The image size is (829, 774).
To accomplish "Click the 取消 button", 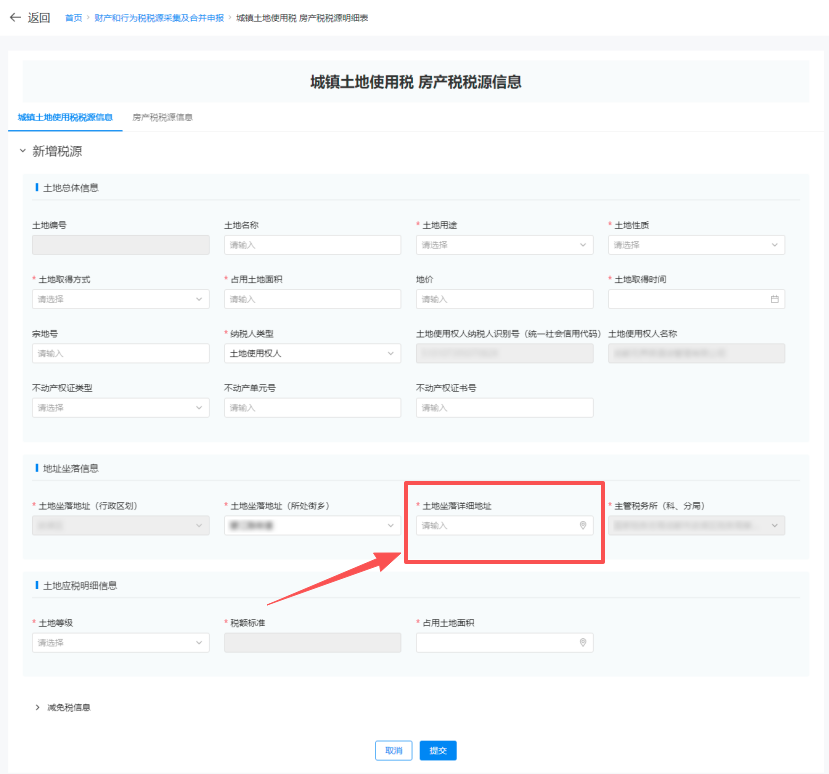I will coord(394,751).
